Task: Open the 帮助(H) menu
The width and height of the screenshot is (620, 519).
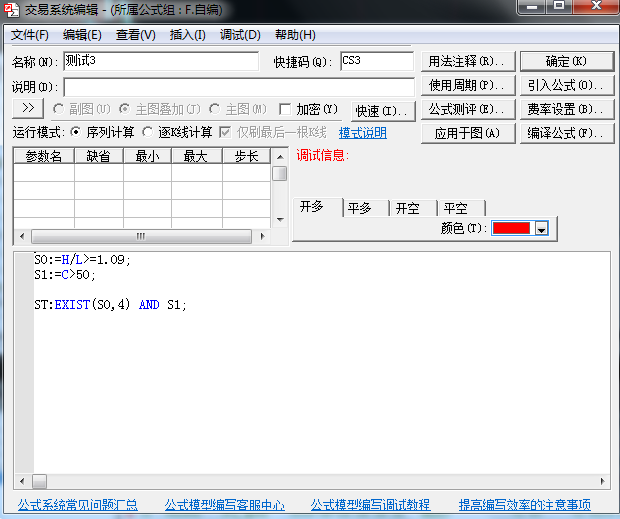Action: tap(295, 35)
